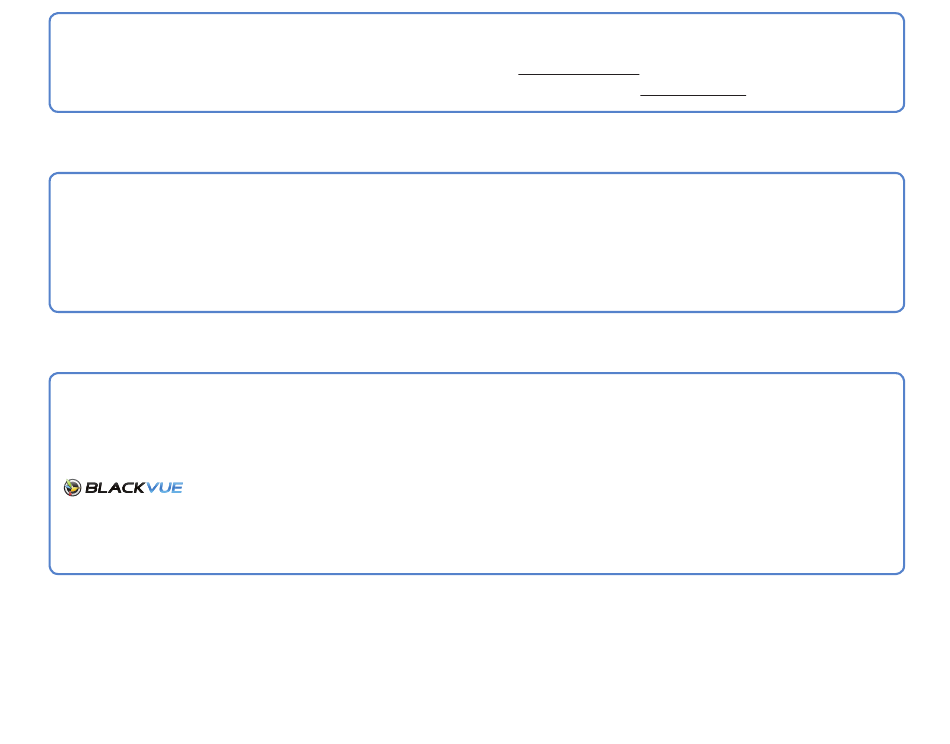
Task: Click the BlackVue circular logo icon
Action: pos(72,488)
